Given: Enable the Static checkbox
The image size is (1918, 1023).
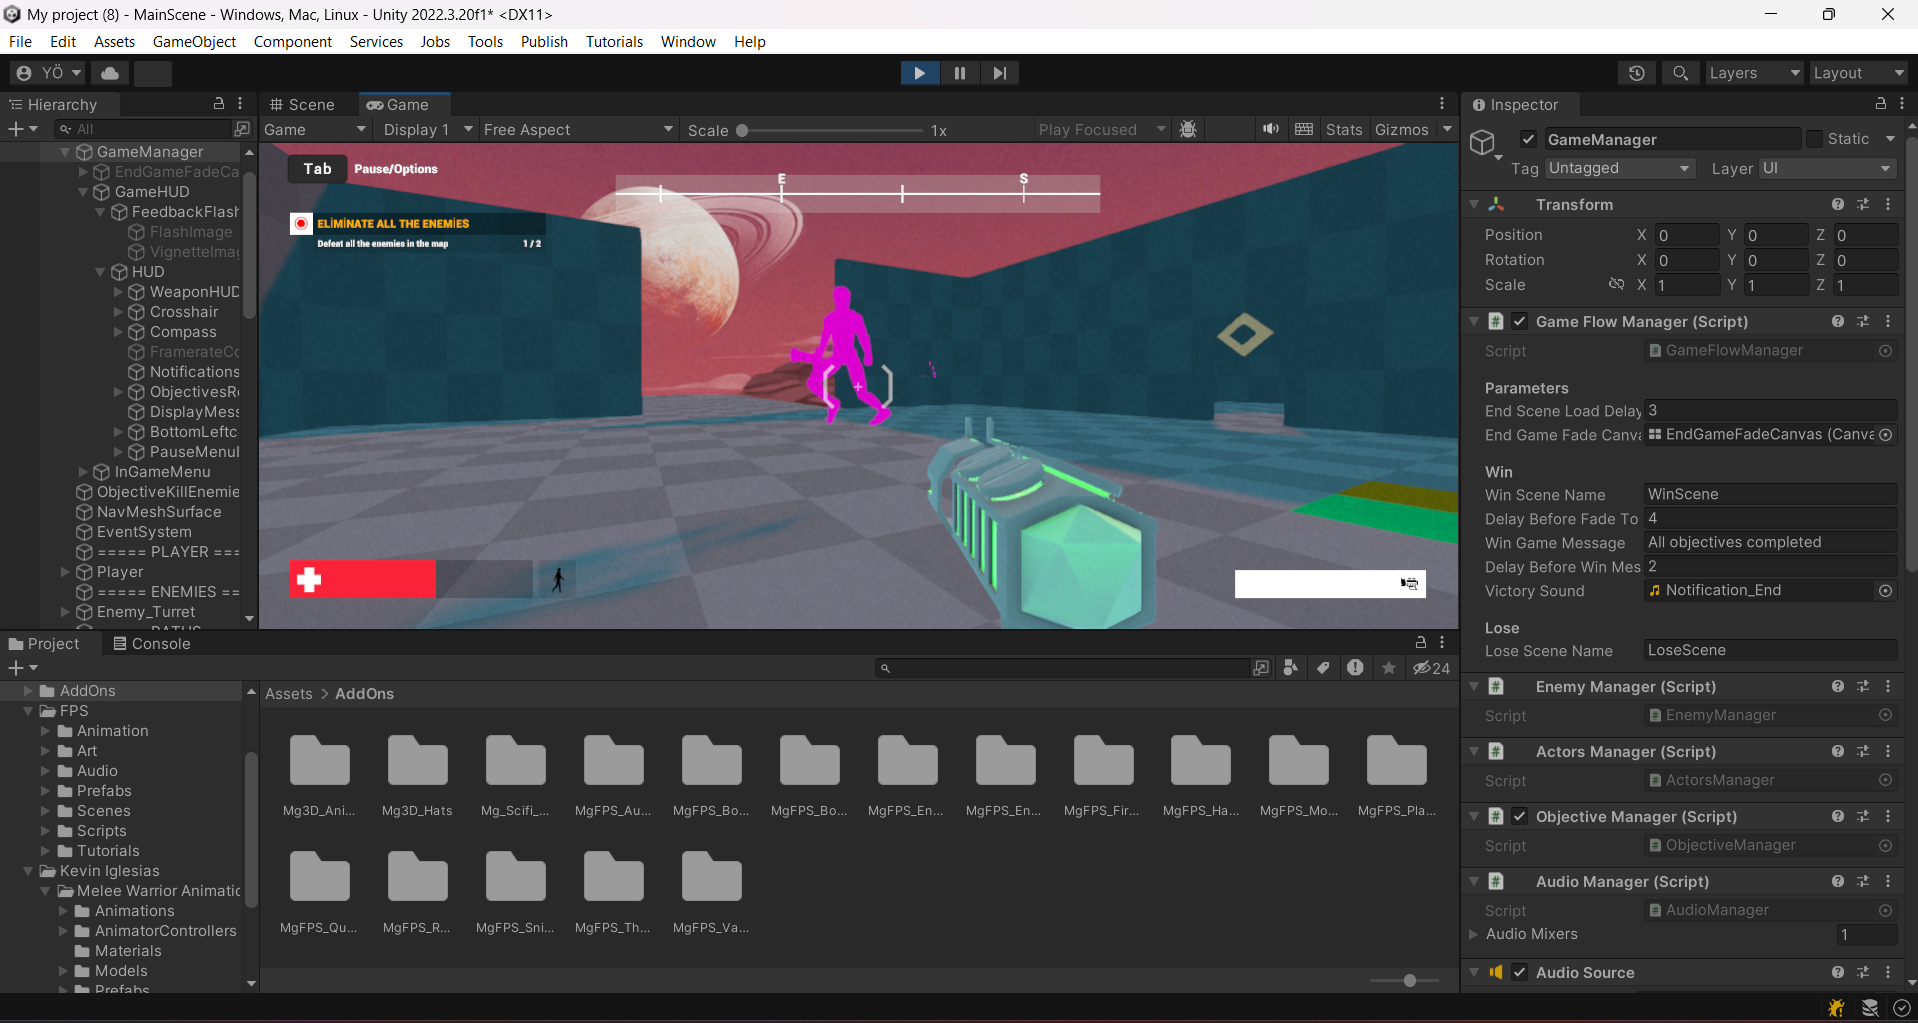Looking at the screenshot, I should tap(1814, 139).
